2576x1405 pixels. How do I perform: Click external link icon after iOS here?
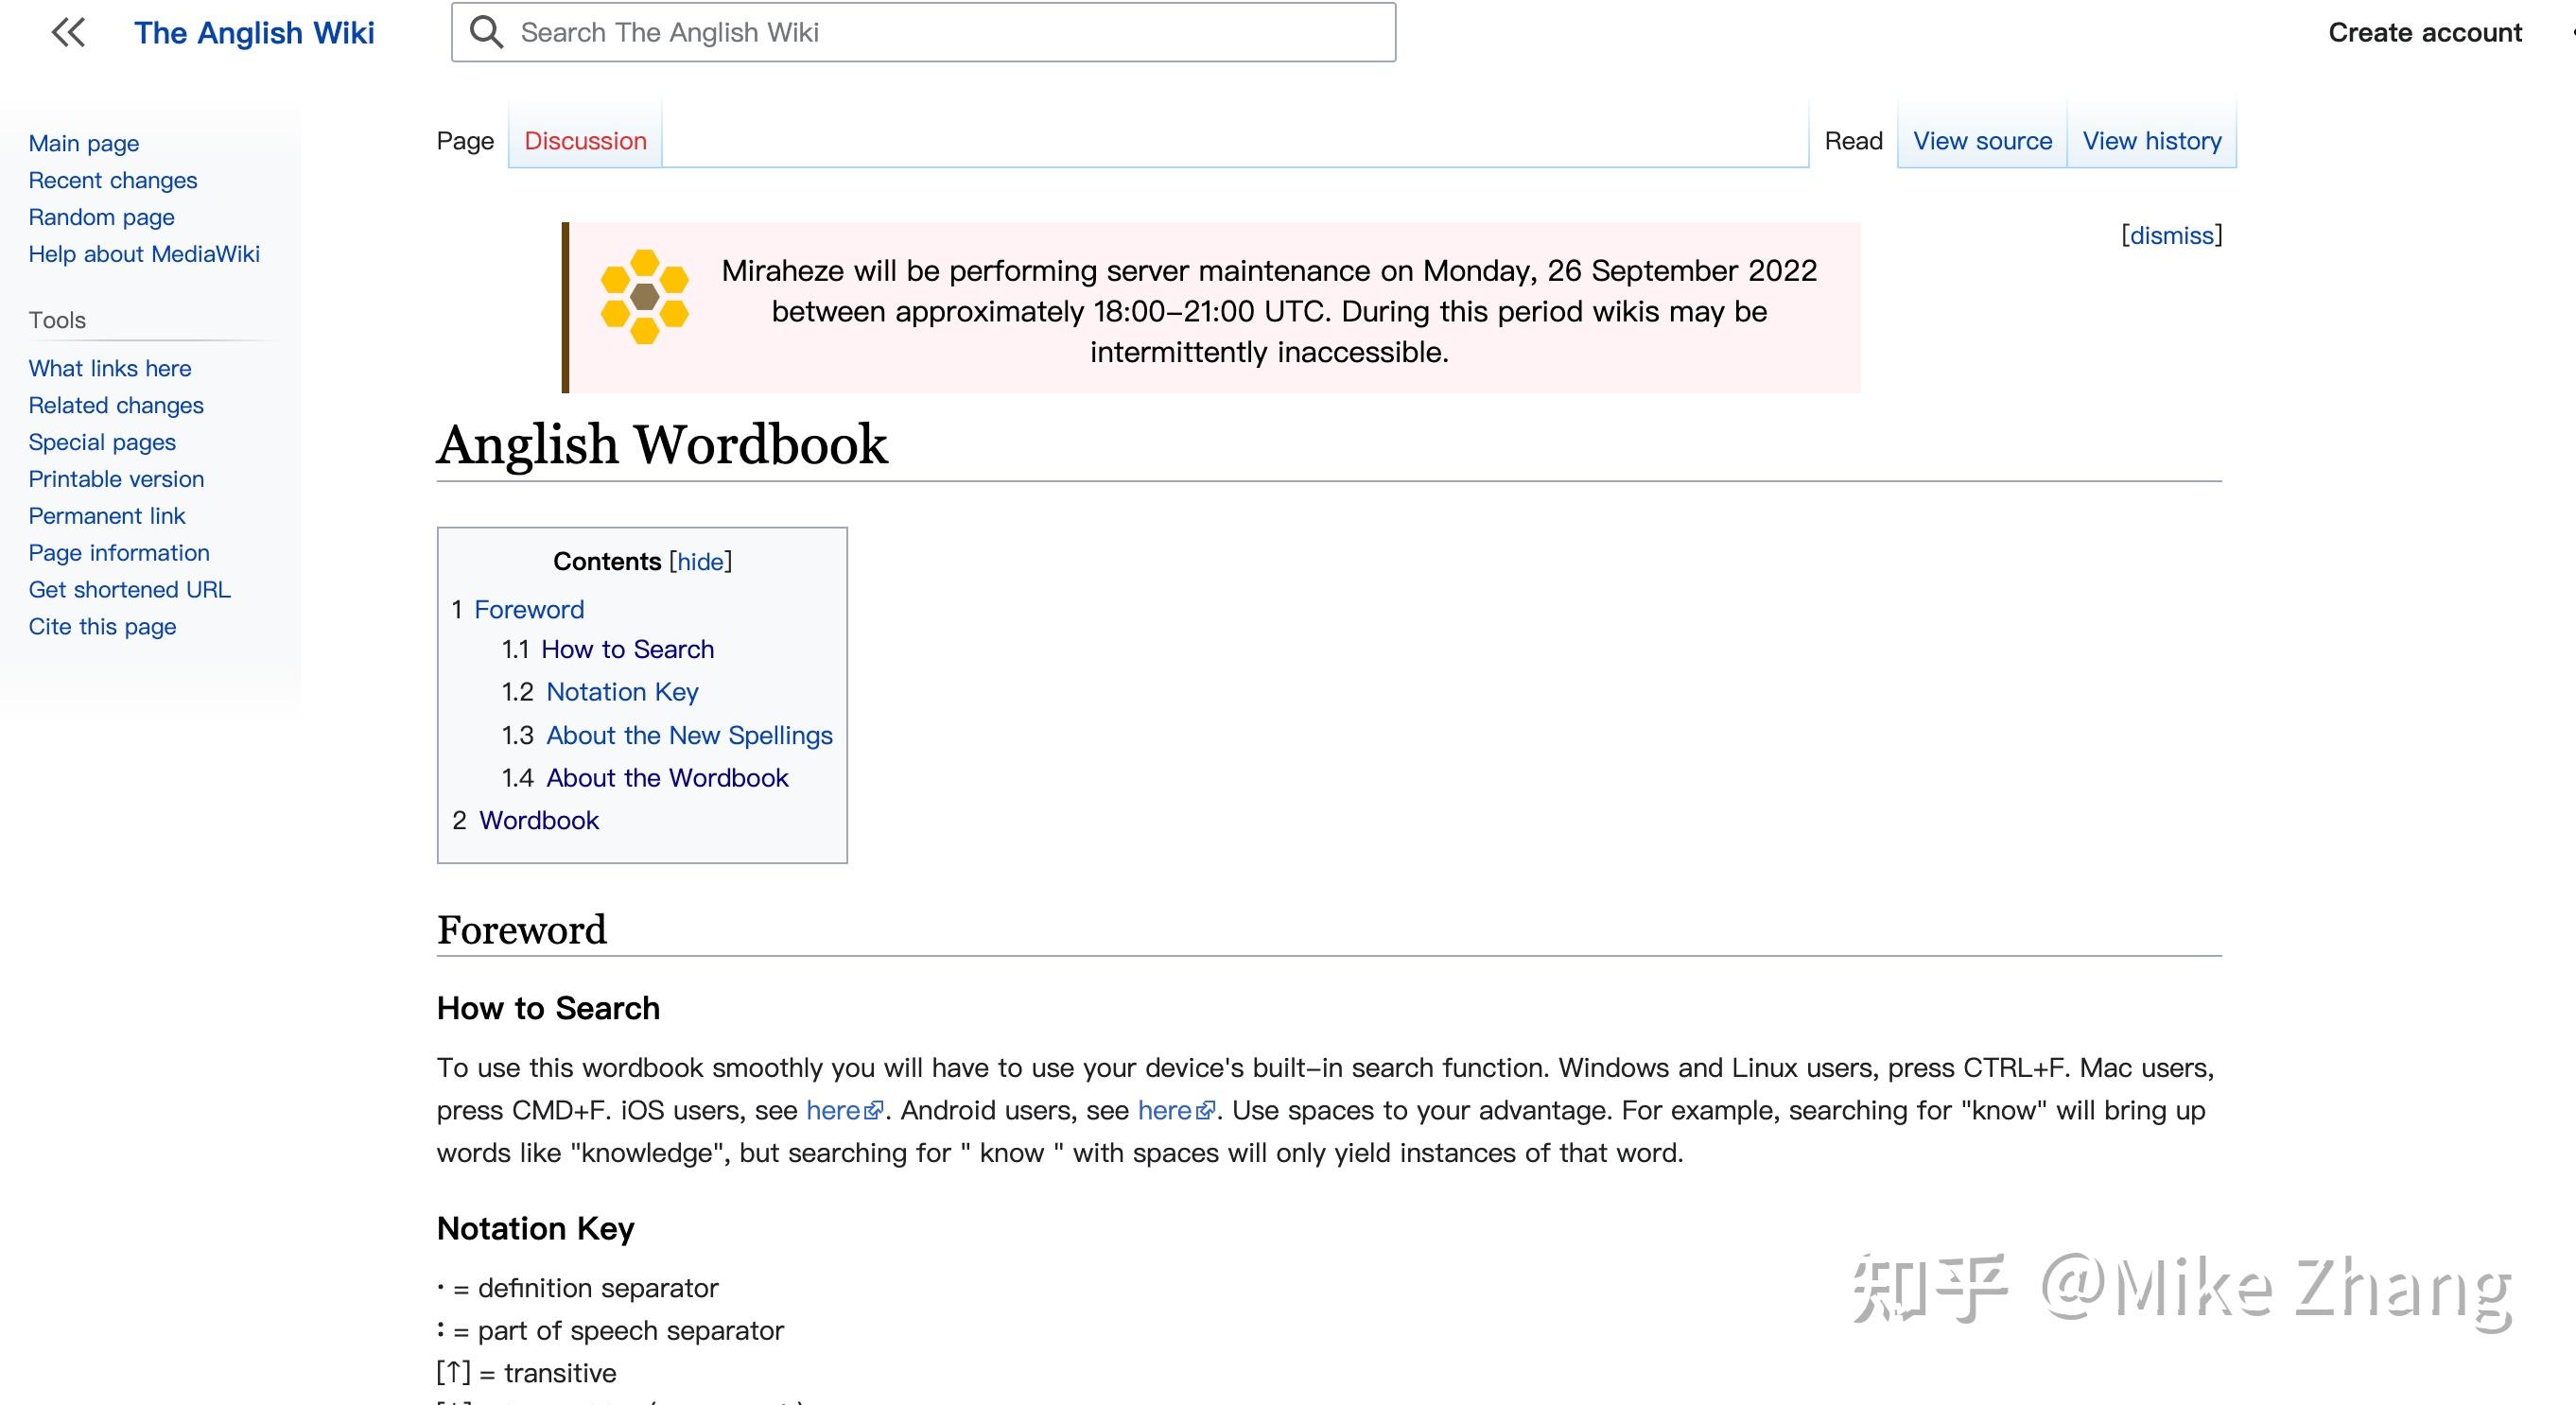click(874, 1111)
